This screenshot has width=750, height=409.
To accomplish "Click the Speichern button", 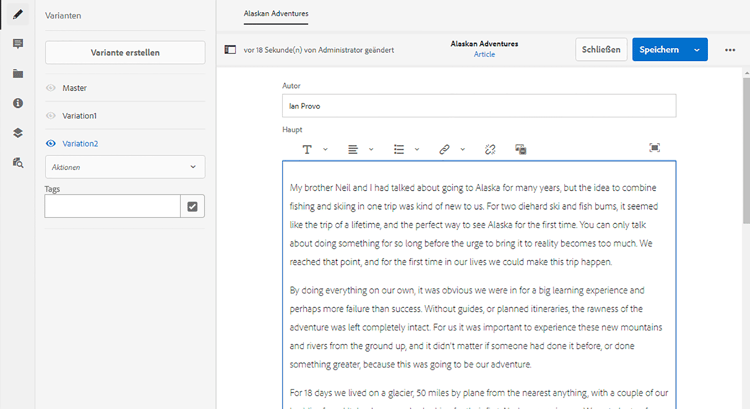I will pos(659,50).
